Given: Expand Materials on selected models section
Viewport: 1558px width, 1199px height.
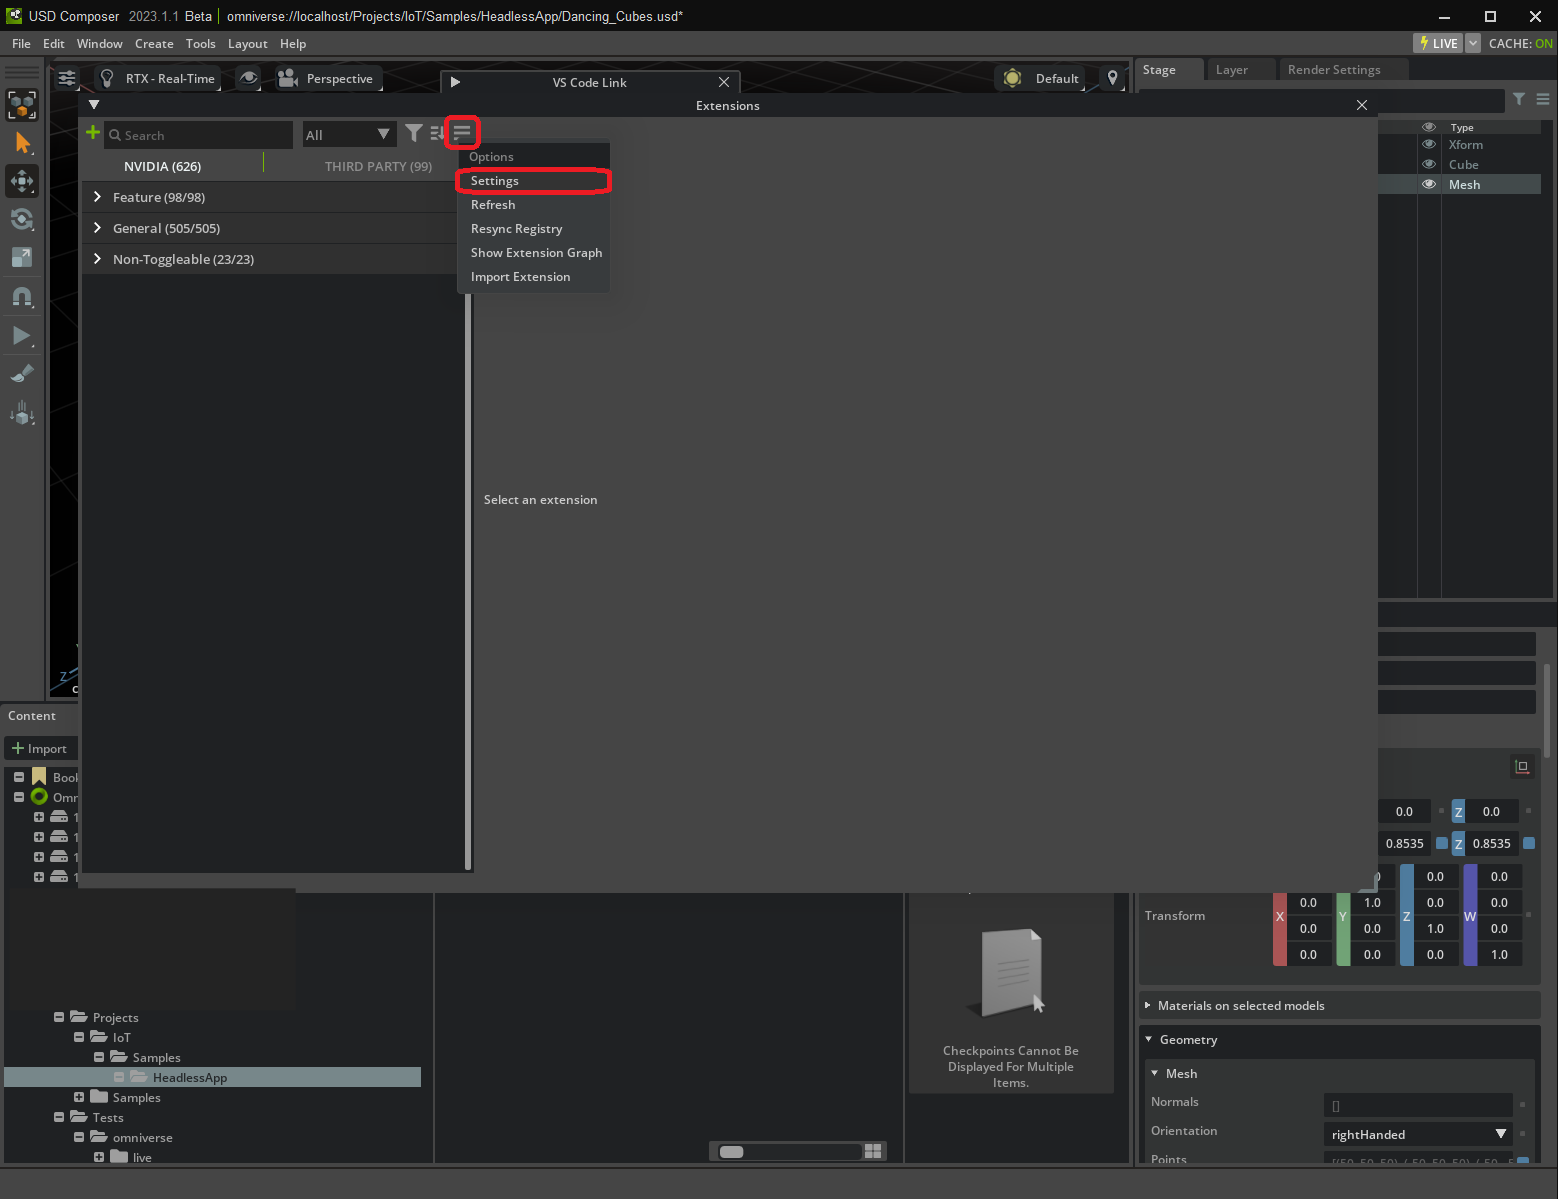Looking at the screenshot, I should [1148, 1005].
